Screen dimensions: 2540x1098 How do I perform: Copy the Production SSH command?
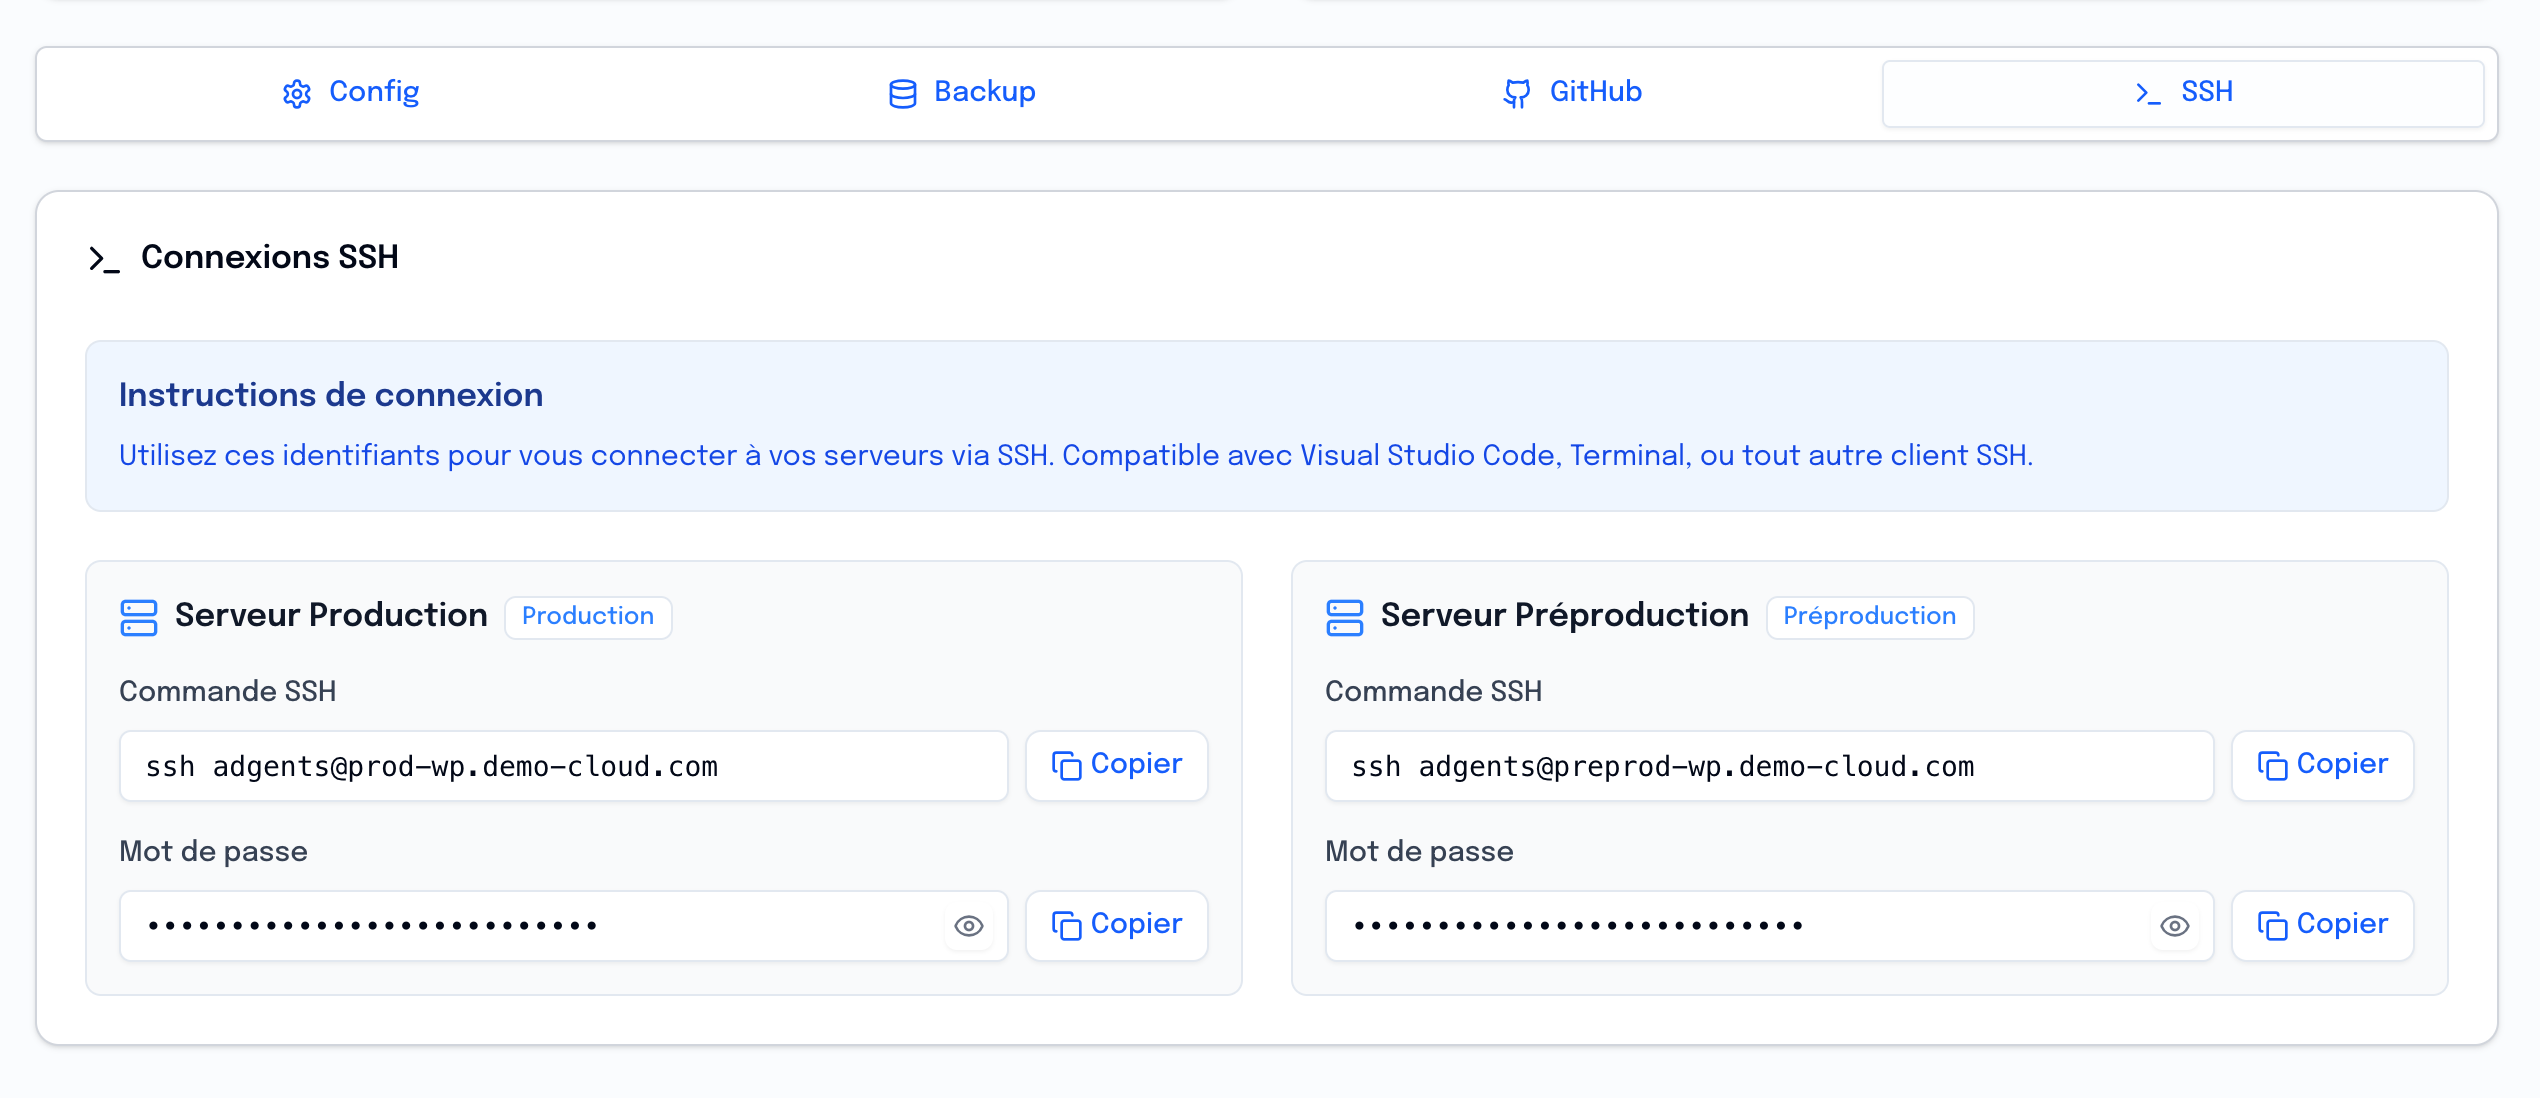(1116, 765)
